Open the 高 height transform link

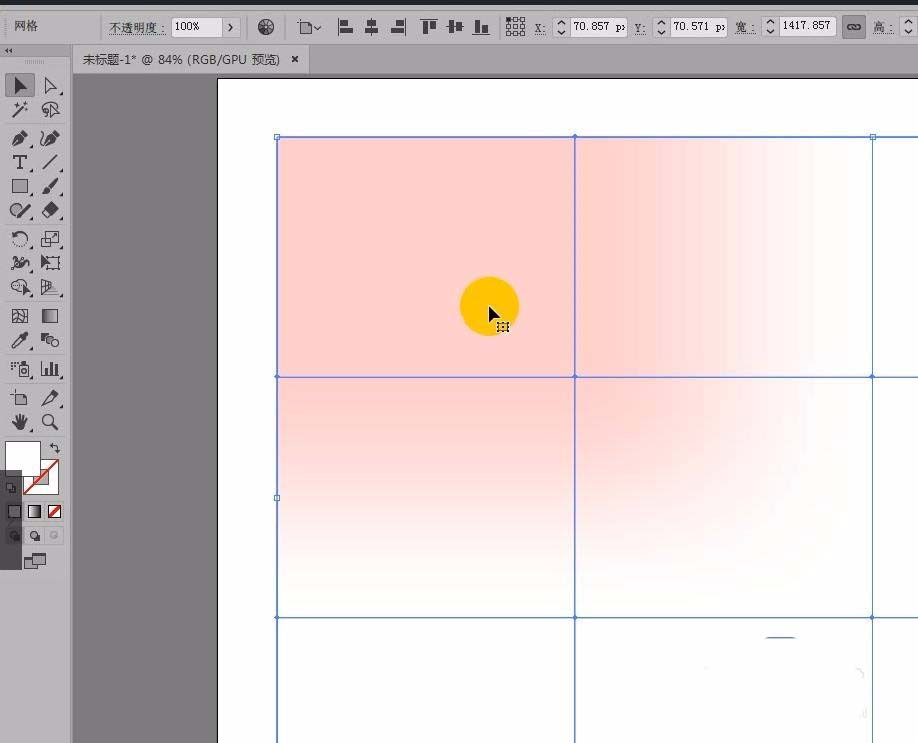click(x=881, y=27)
